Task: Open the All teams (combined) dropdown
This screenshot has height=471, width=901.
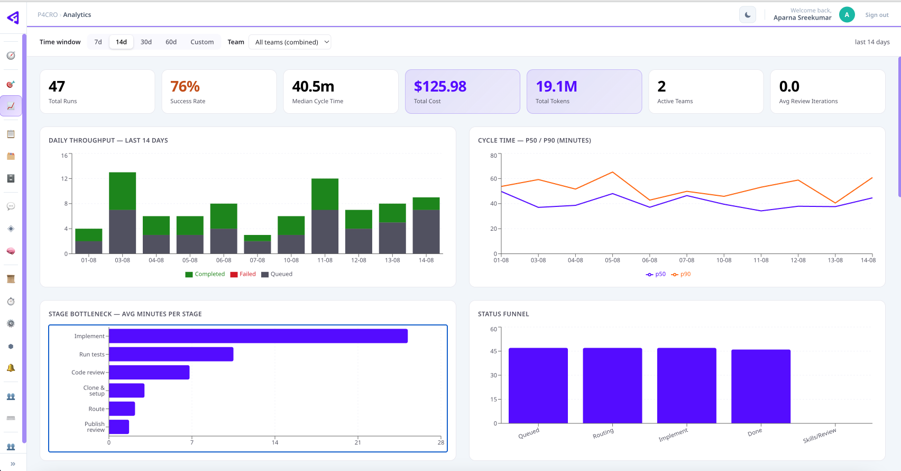Action: pyautogui.click(x=290, y=42)
